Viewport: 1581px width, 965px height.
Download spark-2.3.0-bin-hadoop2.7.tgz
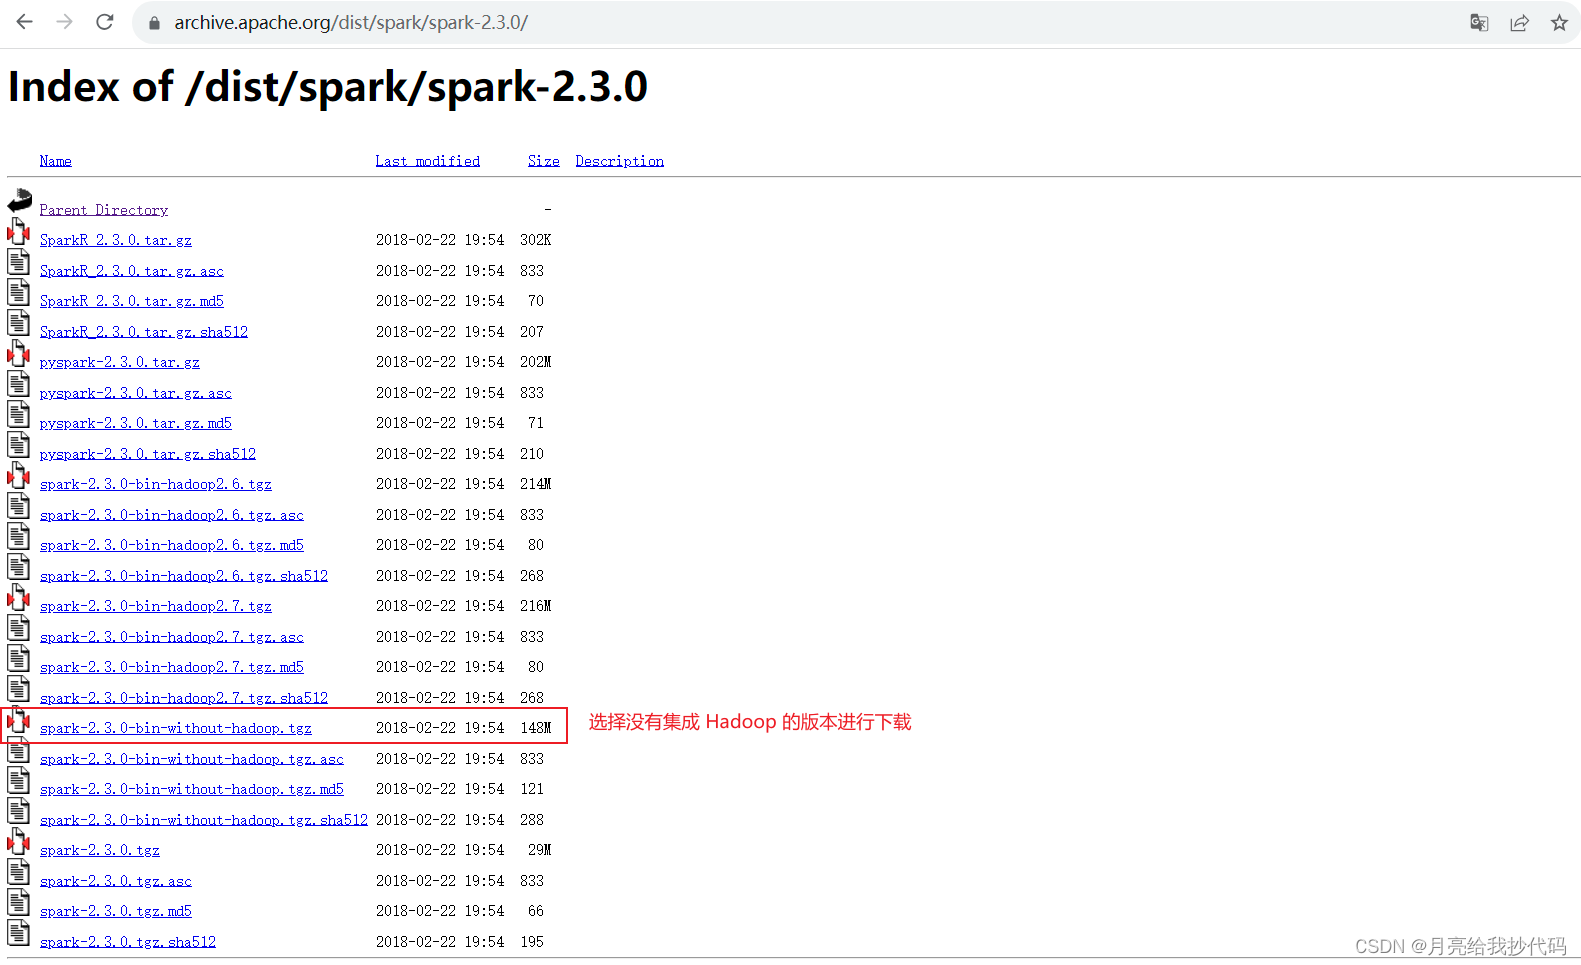coord(156,606)
